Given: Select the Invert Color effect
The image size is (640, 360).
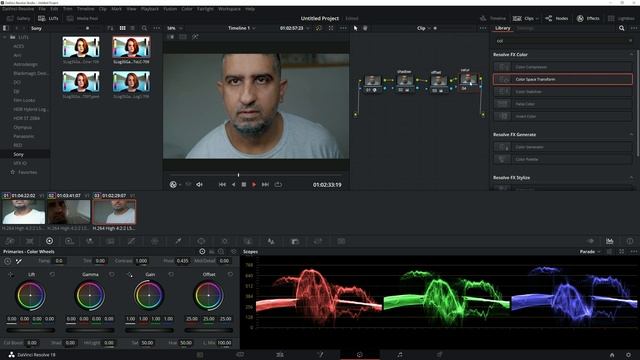Looking at the screenshot, I should tap(563, 116).
